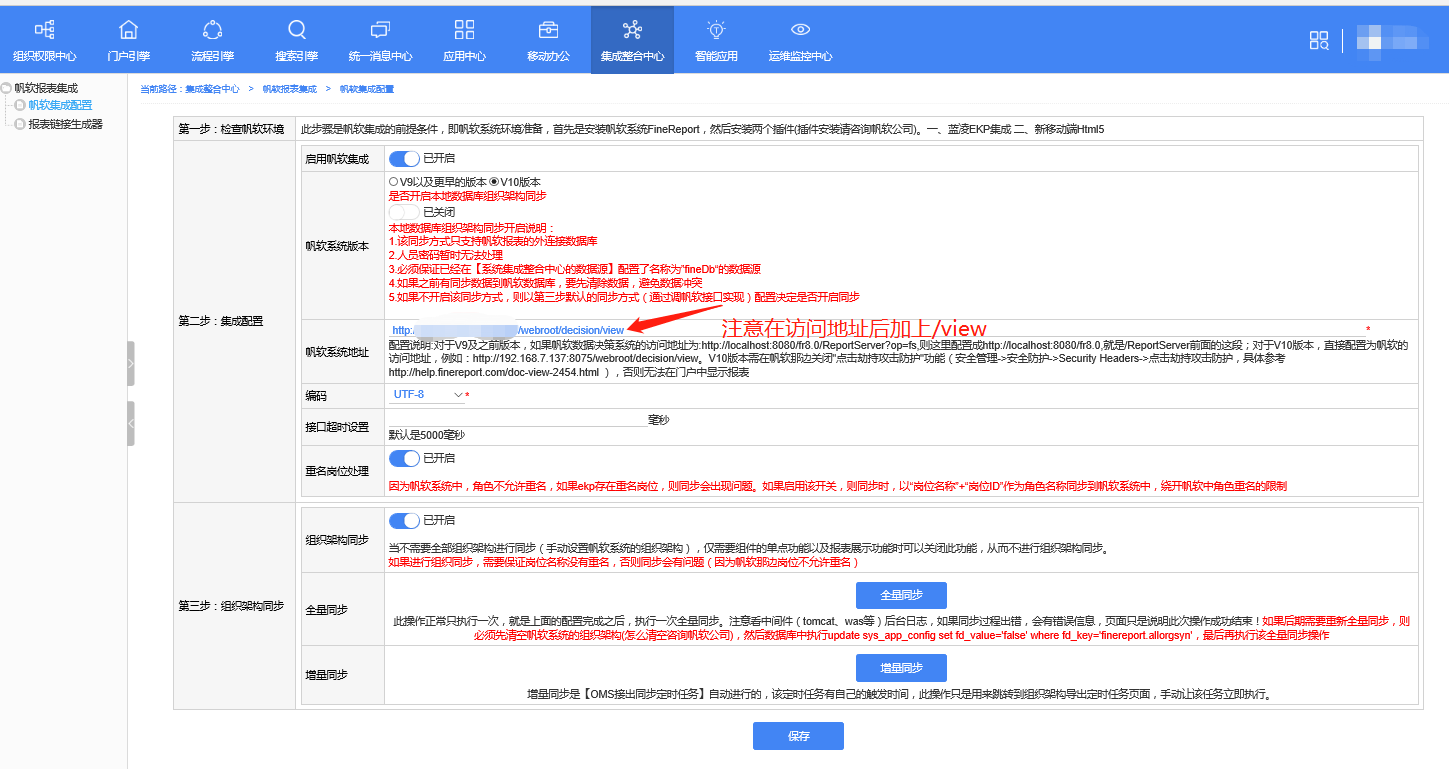Image resolution: width=1449 pixels, height=769 pixels.
Task: Select 帆软集成配置 in the left tree
Action: 60,105
